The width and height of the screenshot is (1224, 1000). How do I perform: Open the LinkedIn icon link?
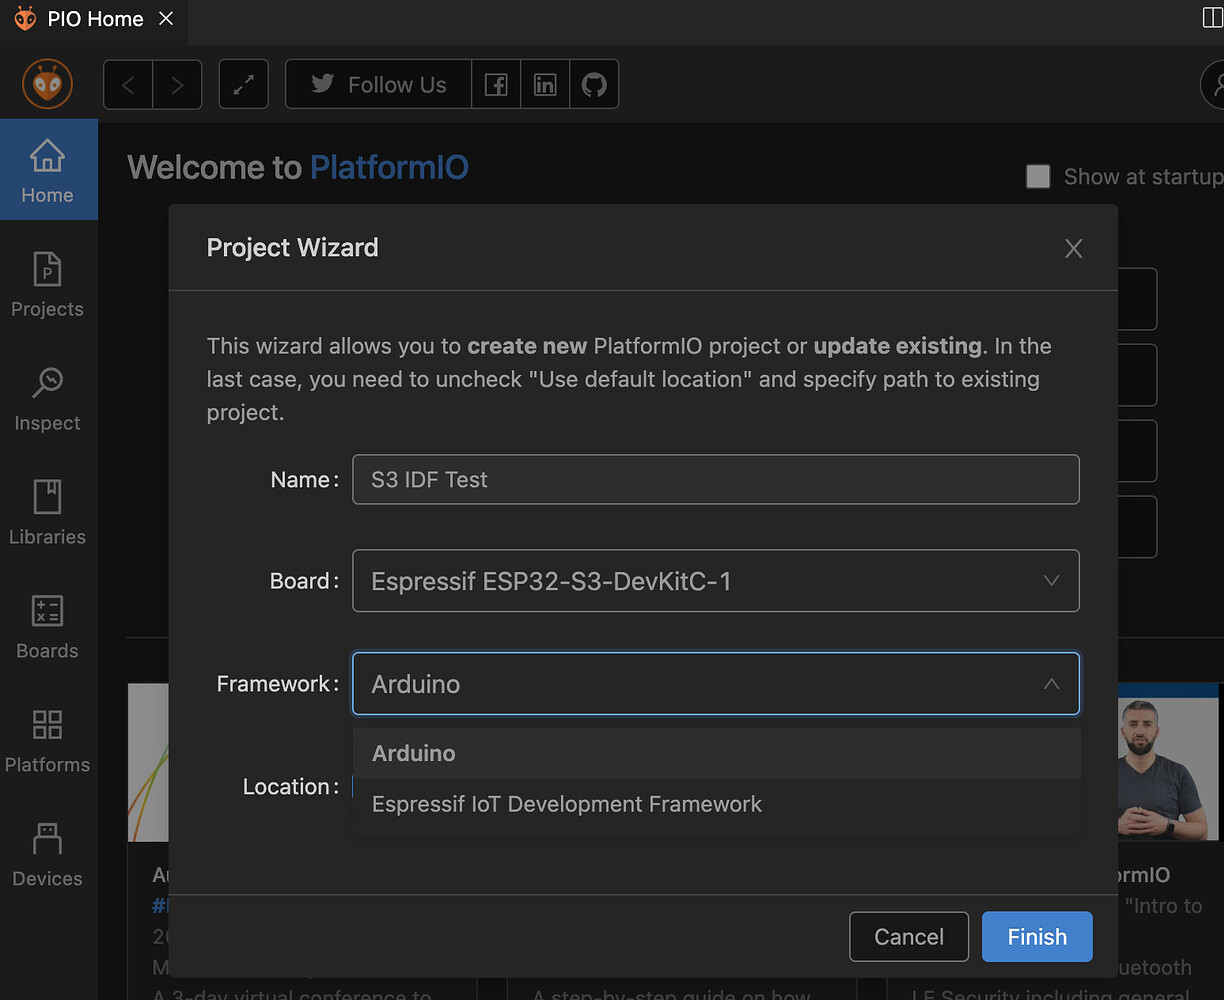point(545,85)
